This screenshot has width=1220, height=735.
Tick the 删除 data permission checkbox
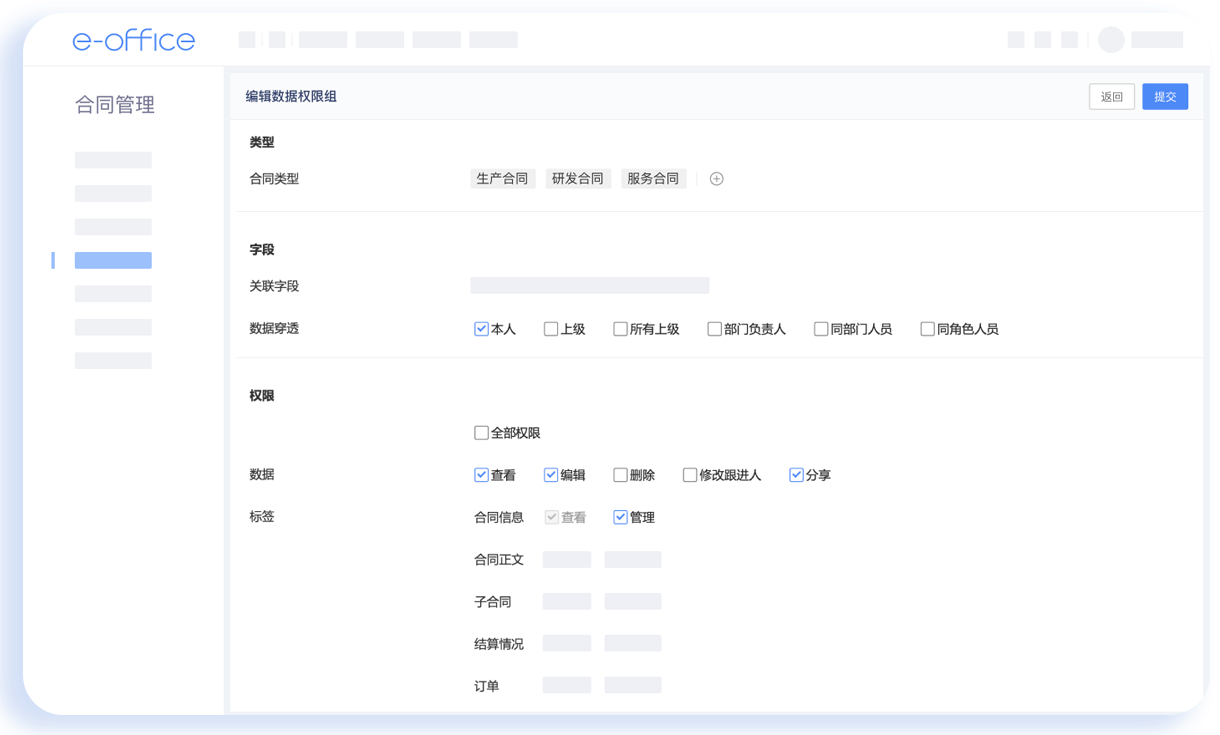point(620,475)
